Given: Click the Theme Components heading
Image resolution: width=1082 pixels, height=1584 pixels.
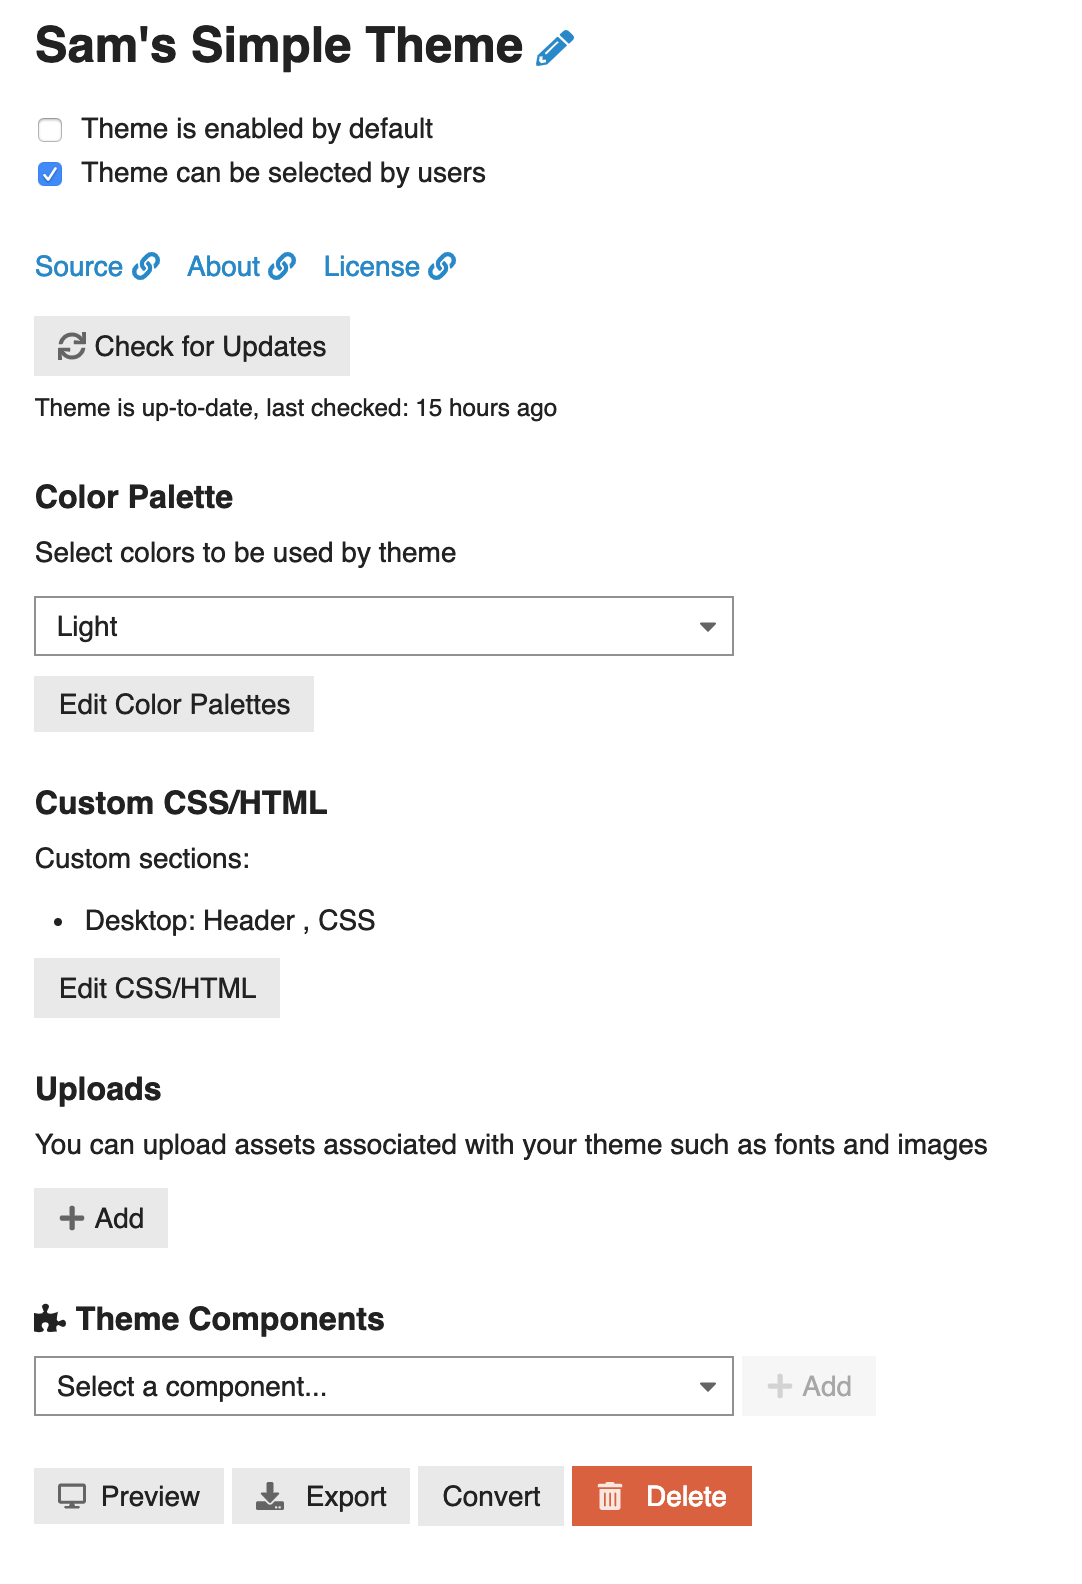Looking at the screenshot, I should [230, 1319].
